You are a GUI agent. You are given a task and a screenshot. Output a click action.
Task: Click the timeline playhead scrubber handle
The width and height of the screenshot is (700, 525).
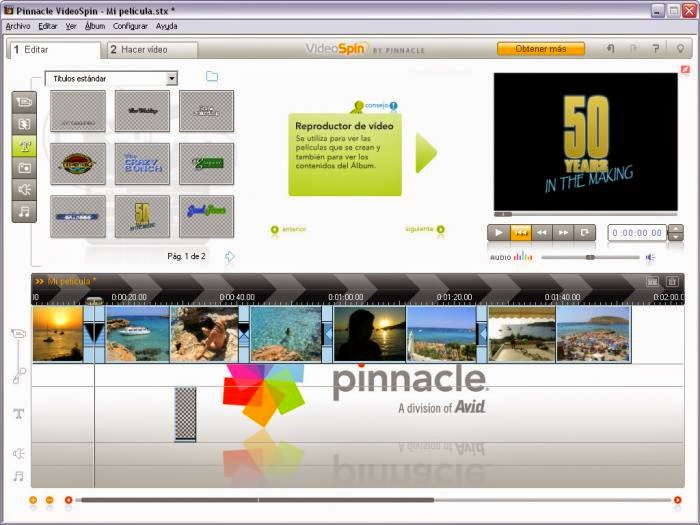94,301
